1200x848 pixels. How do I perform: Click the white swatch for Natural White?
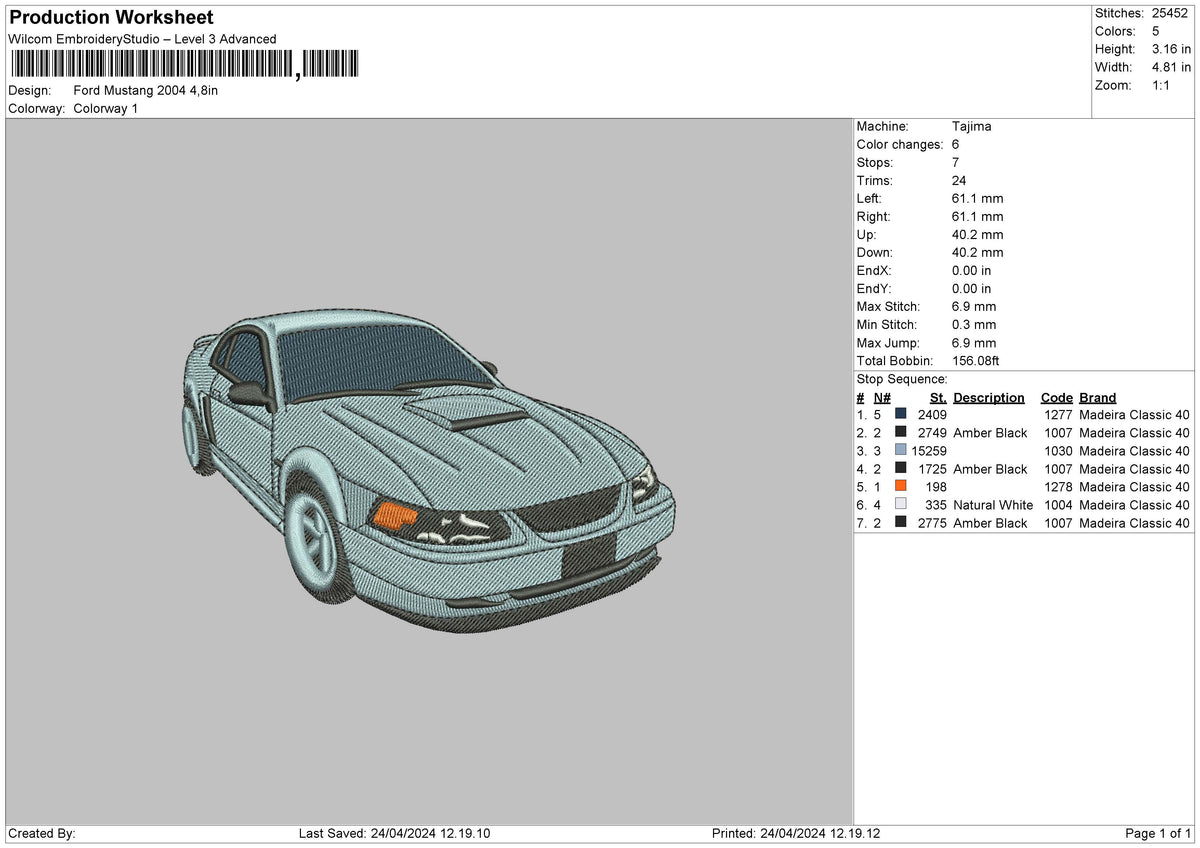pos(901,504)
